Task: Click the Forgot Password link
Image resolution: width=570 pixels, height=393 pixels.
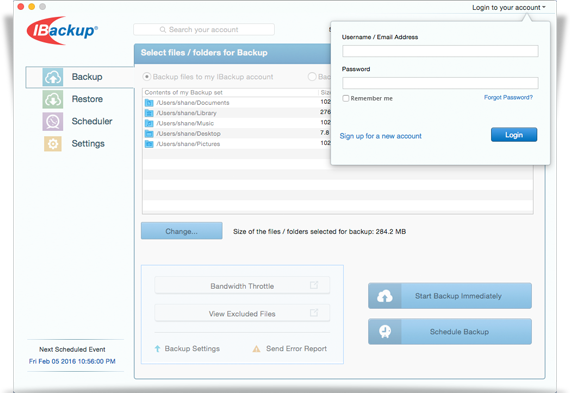Action: [508, 97]
